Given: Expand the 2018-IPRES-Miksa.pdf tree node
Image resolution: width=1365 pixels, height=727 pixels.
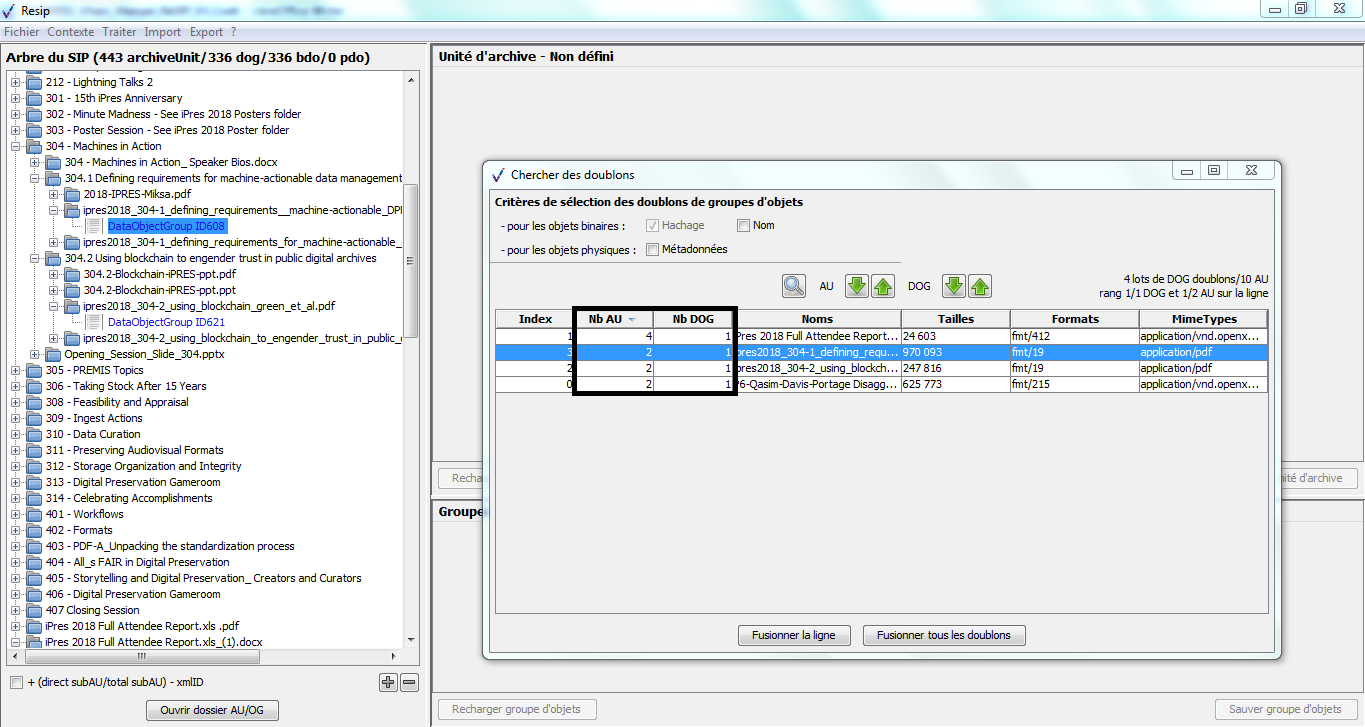Looking at the screenshot, I should 54,194.
